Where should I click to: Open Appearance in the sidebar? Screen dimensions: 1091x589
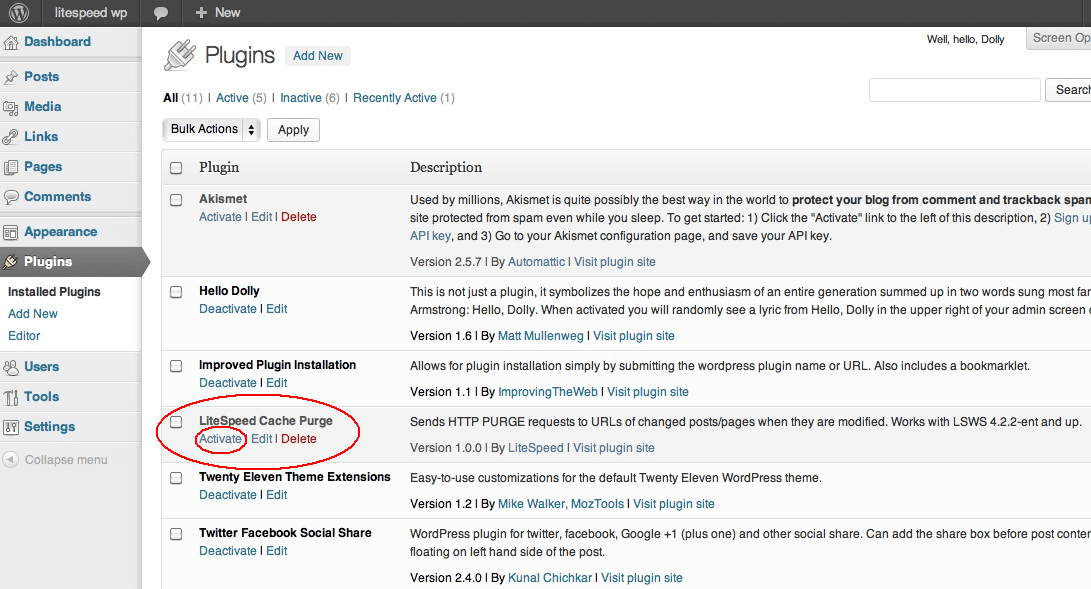[x=61, y=232]
